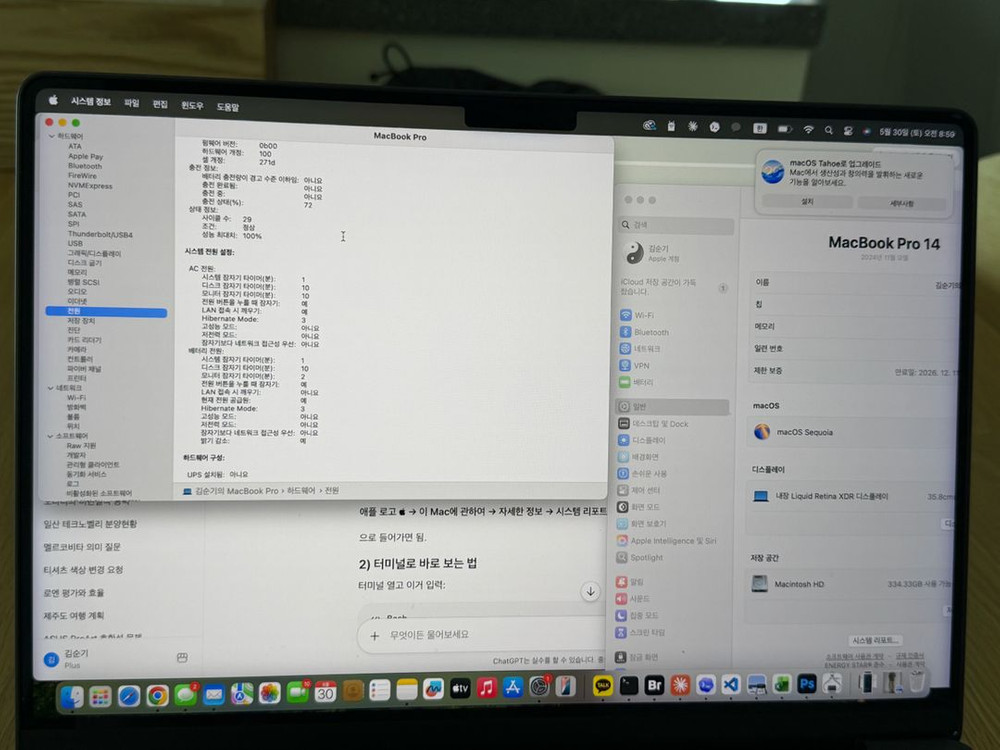Open Mail app in the Dock
The image size is (1000, 750).
pyautogui.click(x=213, y=695)
